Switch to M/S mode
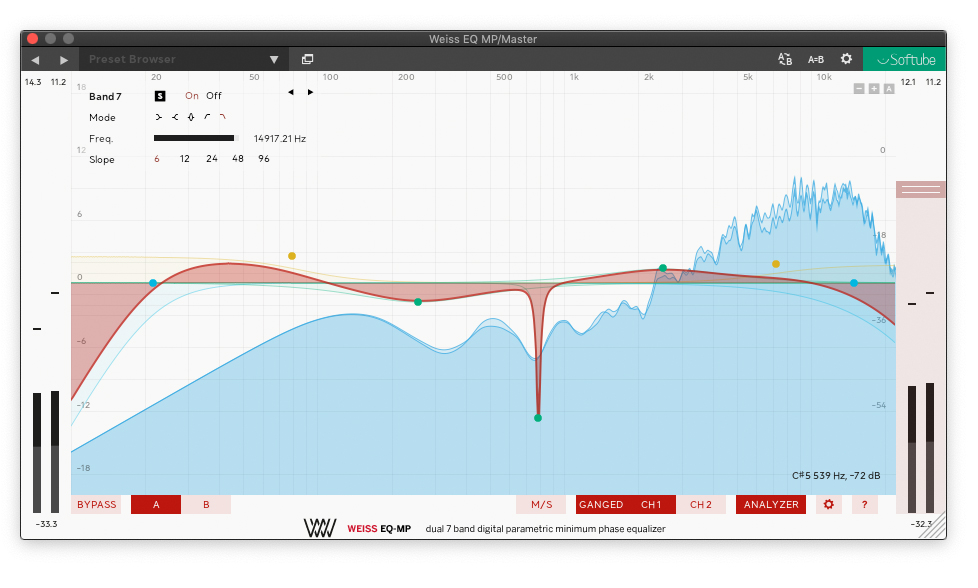The width and height of the screenshot is (978, 588). coord(541,504)
